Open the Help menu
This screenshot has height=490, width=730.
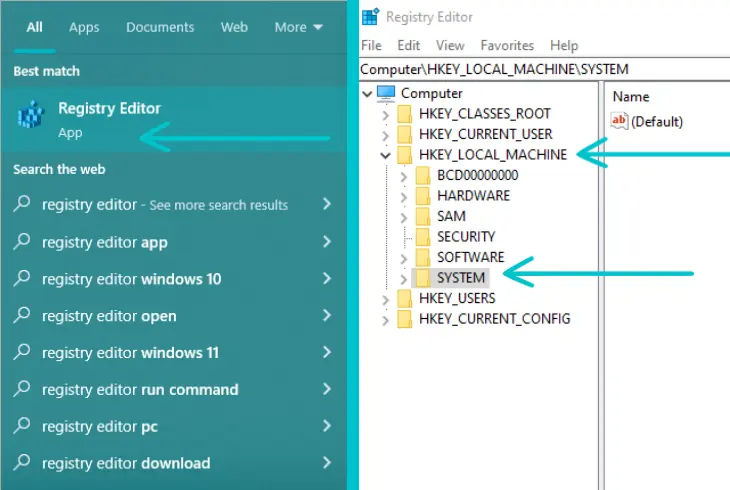[564, 45]
